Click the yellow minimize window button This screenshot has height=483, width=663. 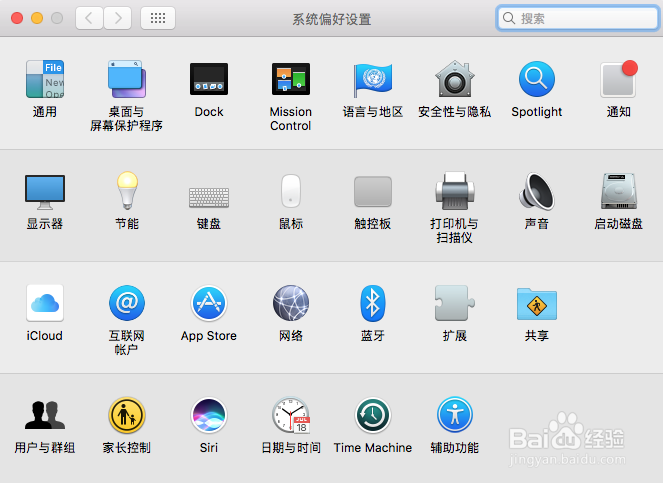(37, 18)
